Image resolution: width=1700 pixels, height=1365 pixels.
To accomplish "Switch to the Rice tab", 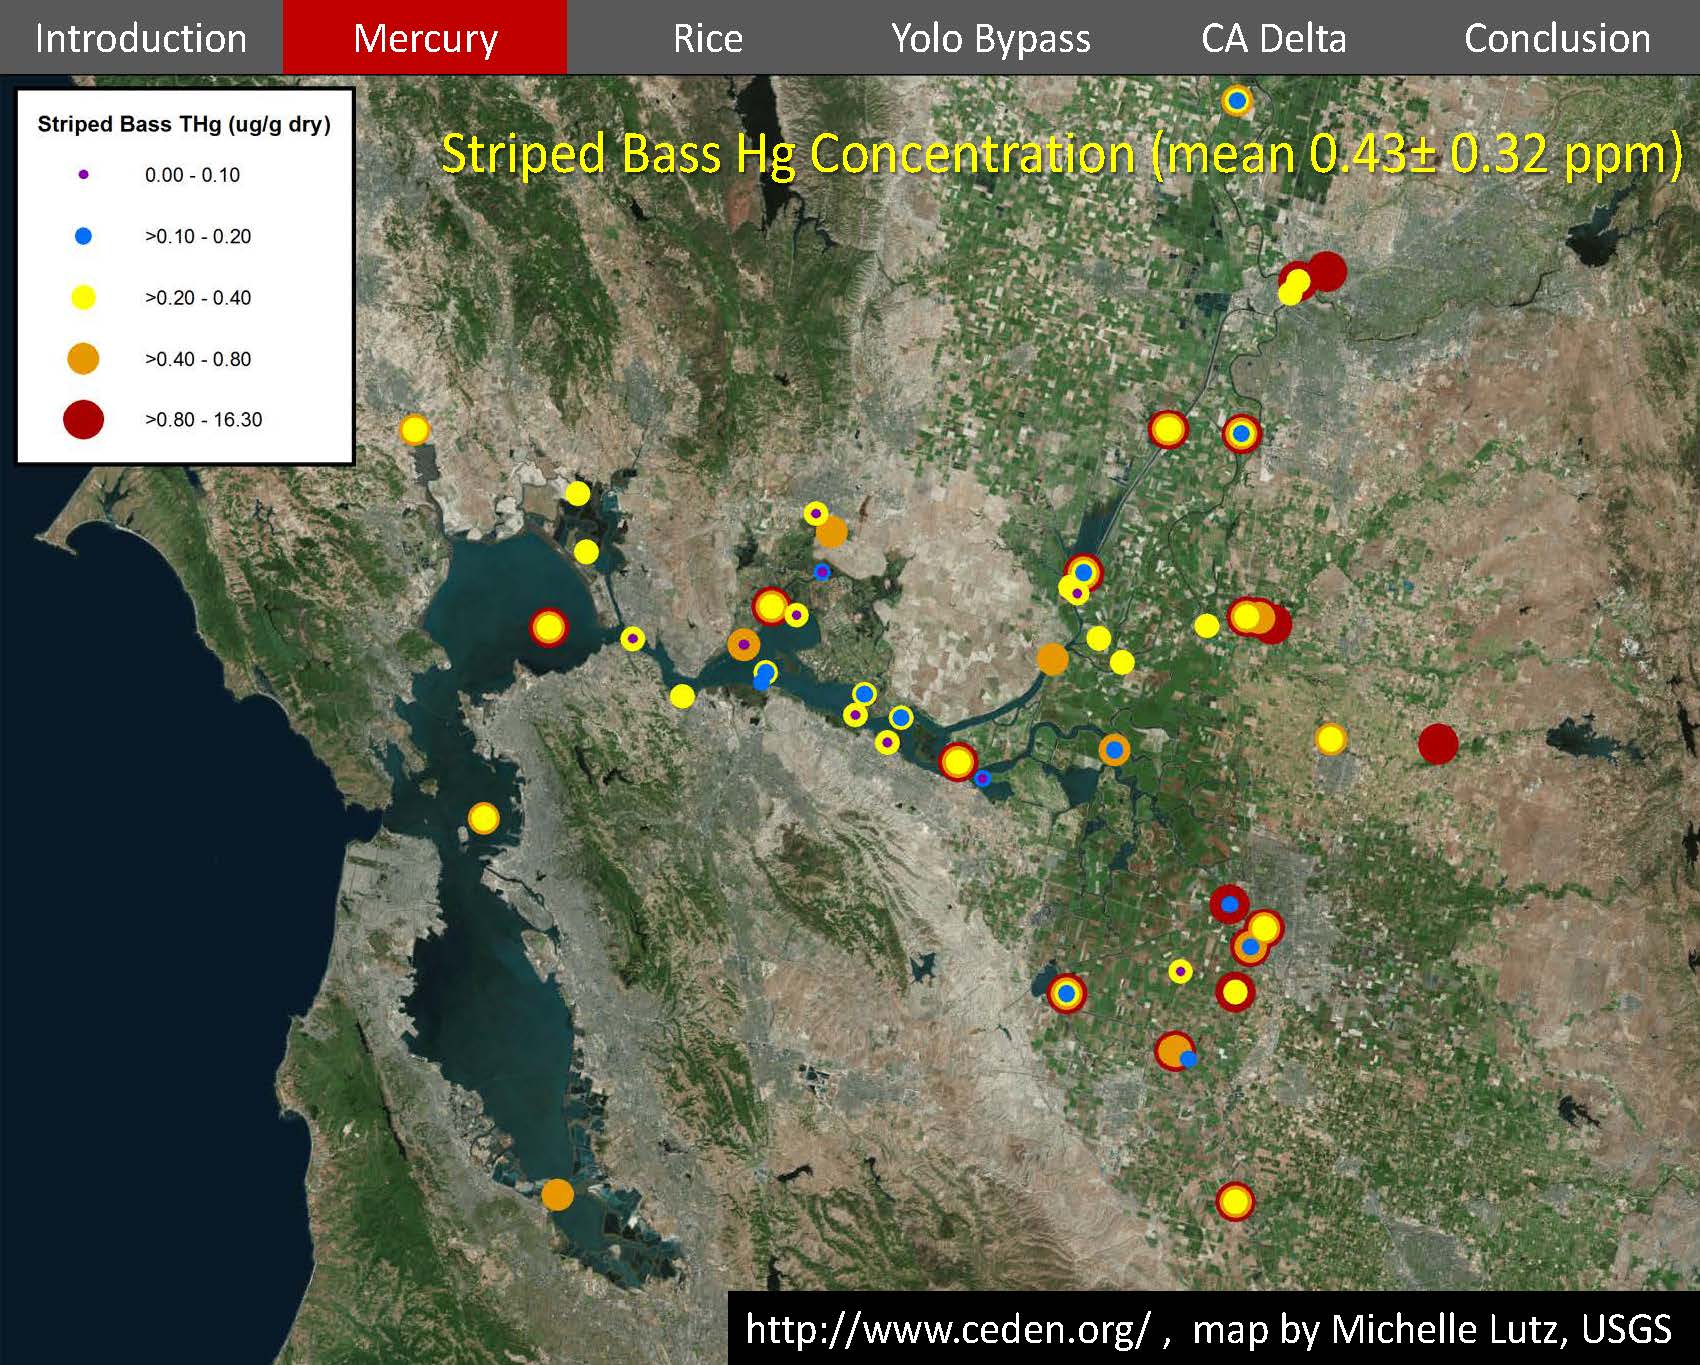I will [x=708, y=38].
